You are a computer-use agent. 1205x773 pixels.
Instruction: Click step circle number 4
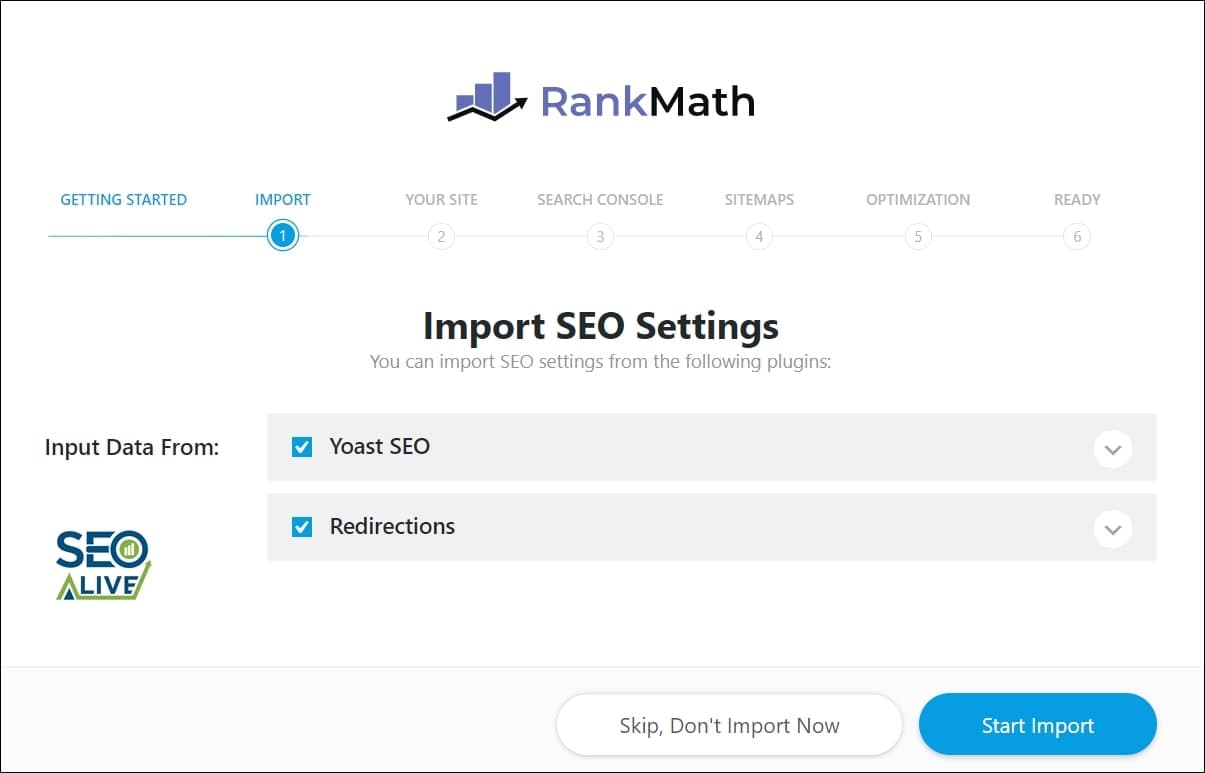[759, 237]
